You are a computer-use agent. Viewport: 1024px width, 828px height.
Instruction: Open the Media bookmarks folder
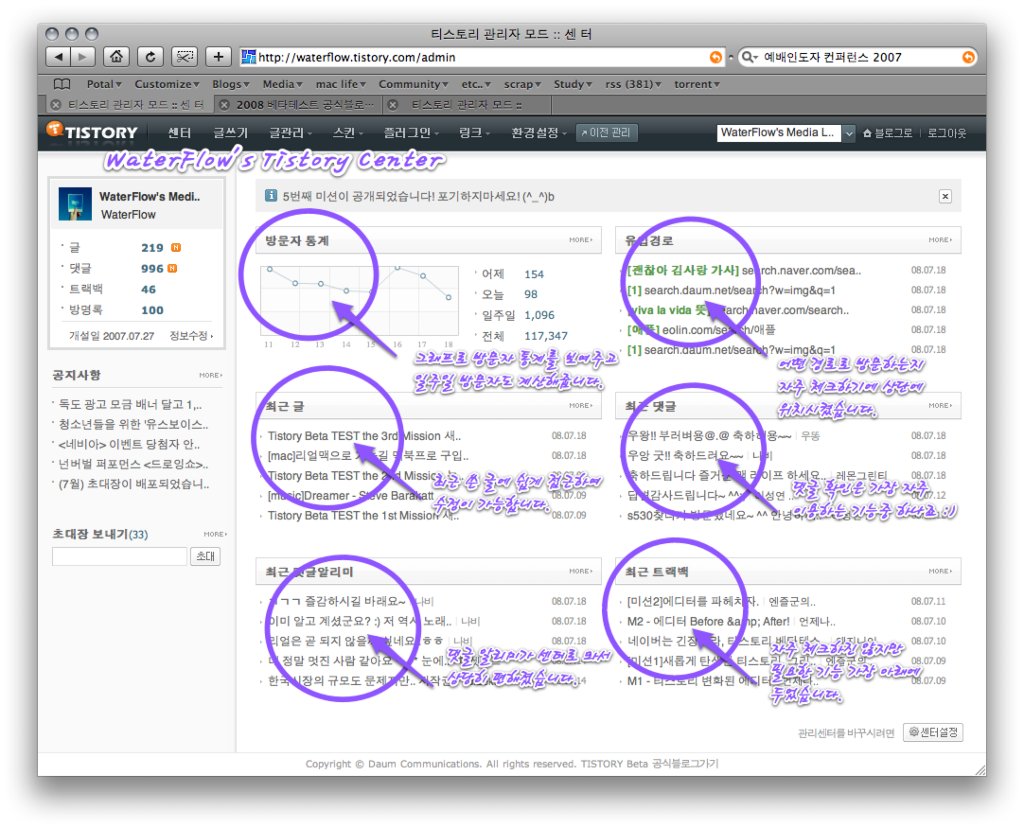coord(282,84)
